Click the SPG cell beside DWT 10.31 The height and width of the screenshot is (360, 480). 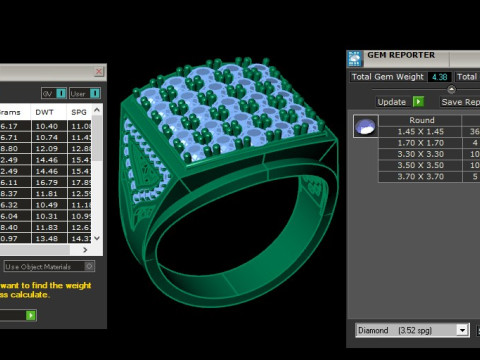coord(79,216)
